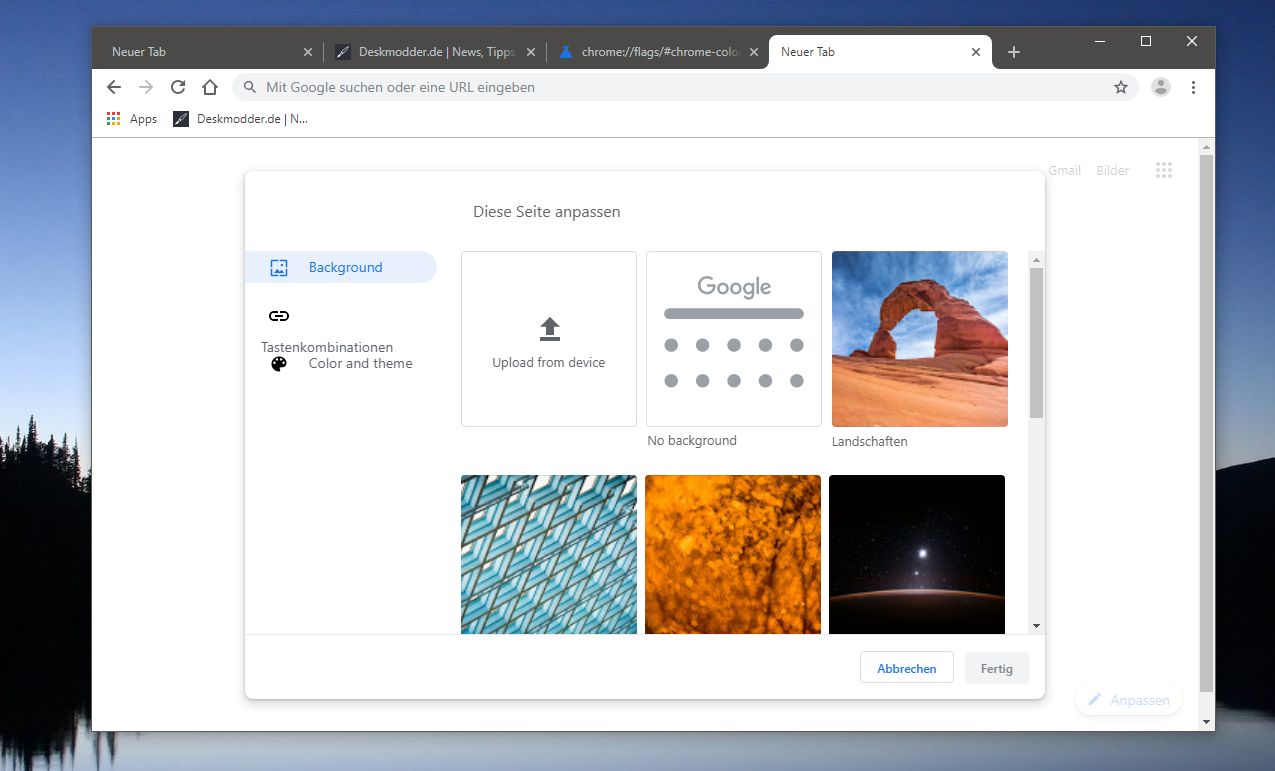Open Chrome's three-dot menu
Screen dimensions: 1275x771
point(1193,87)
